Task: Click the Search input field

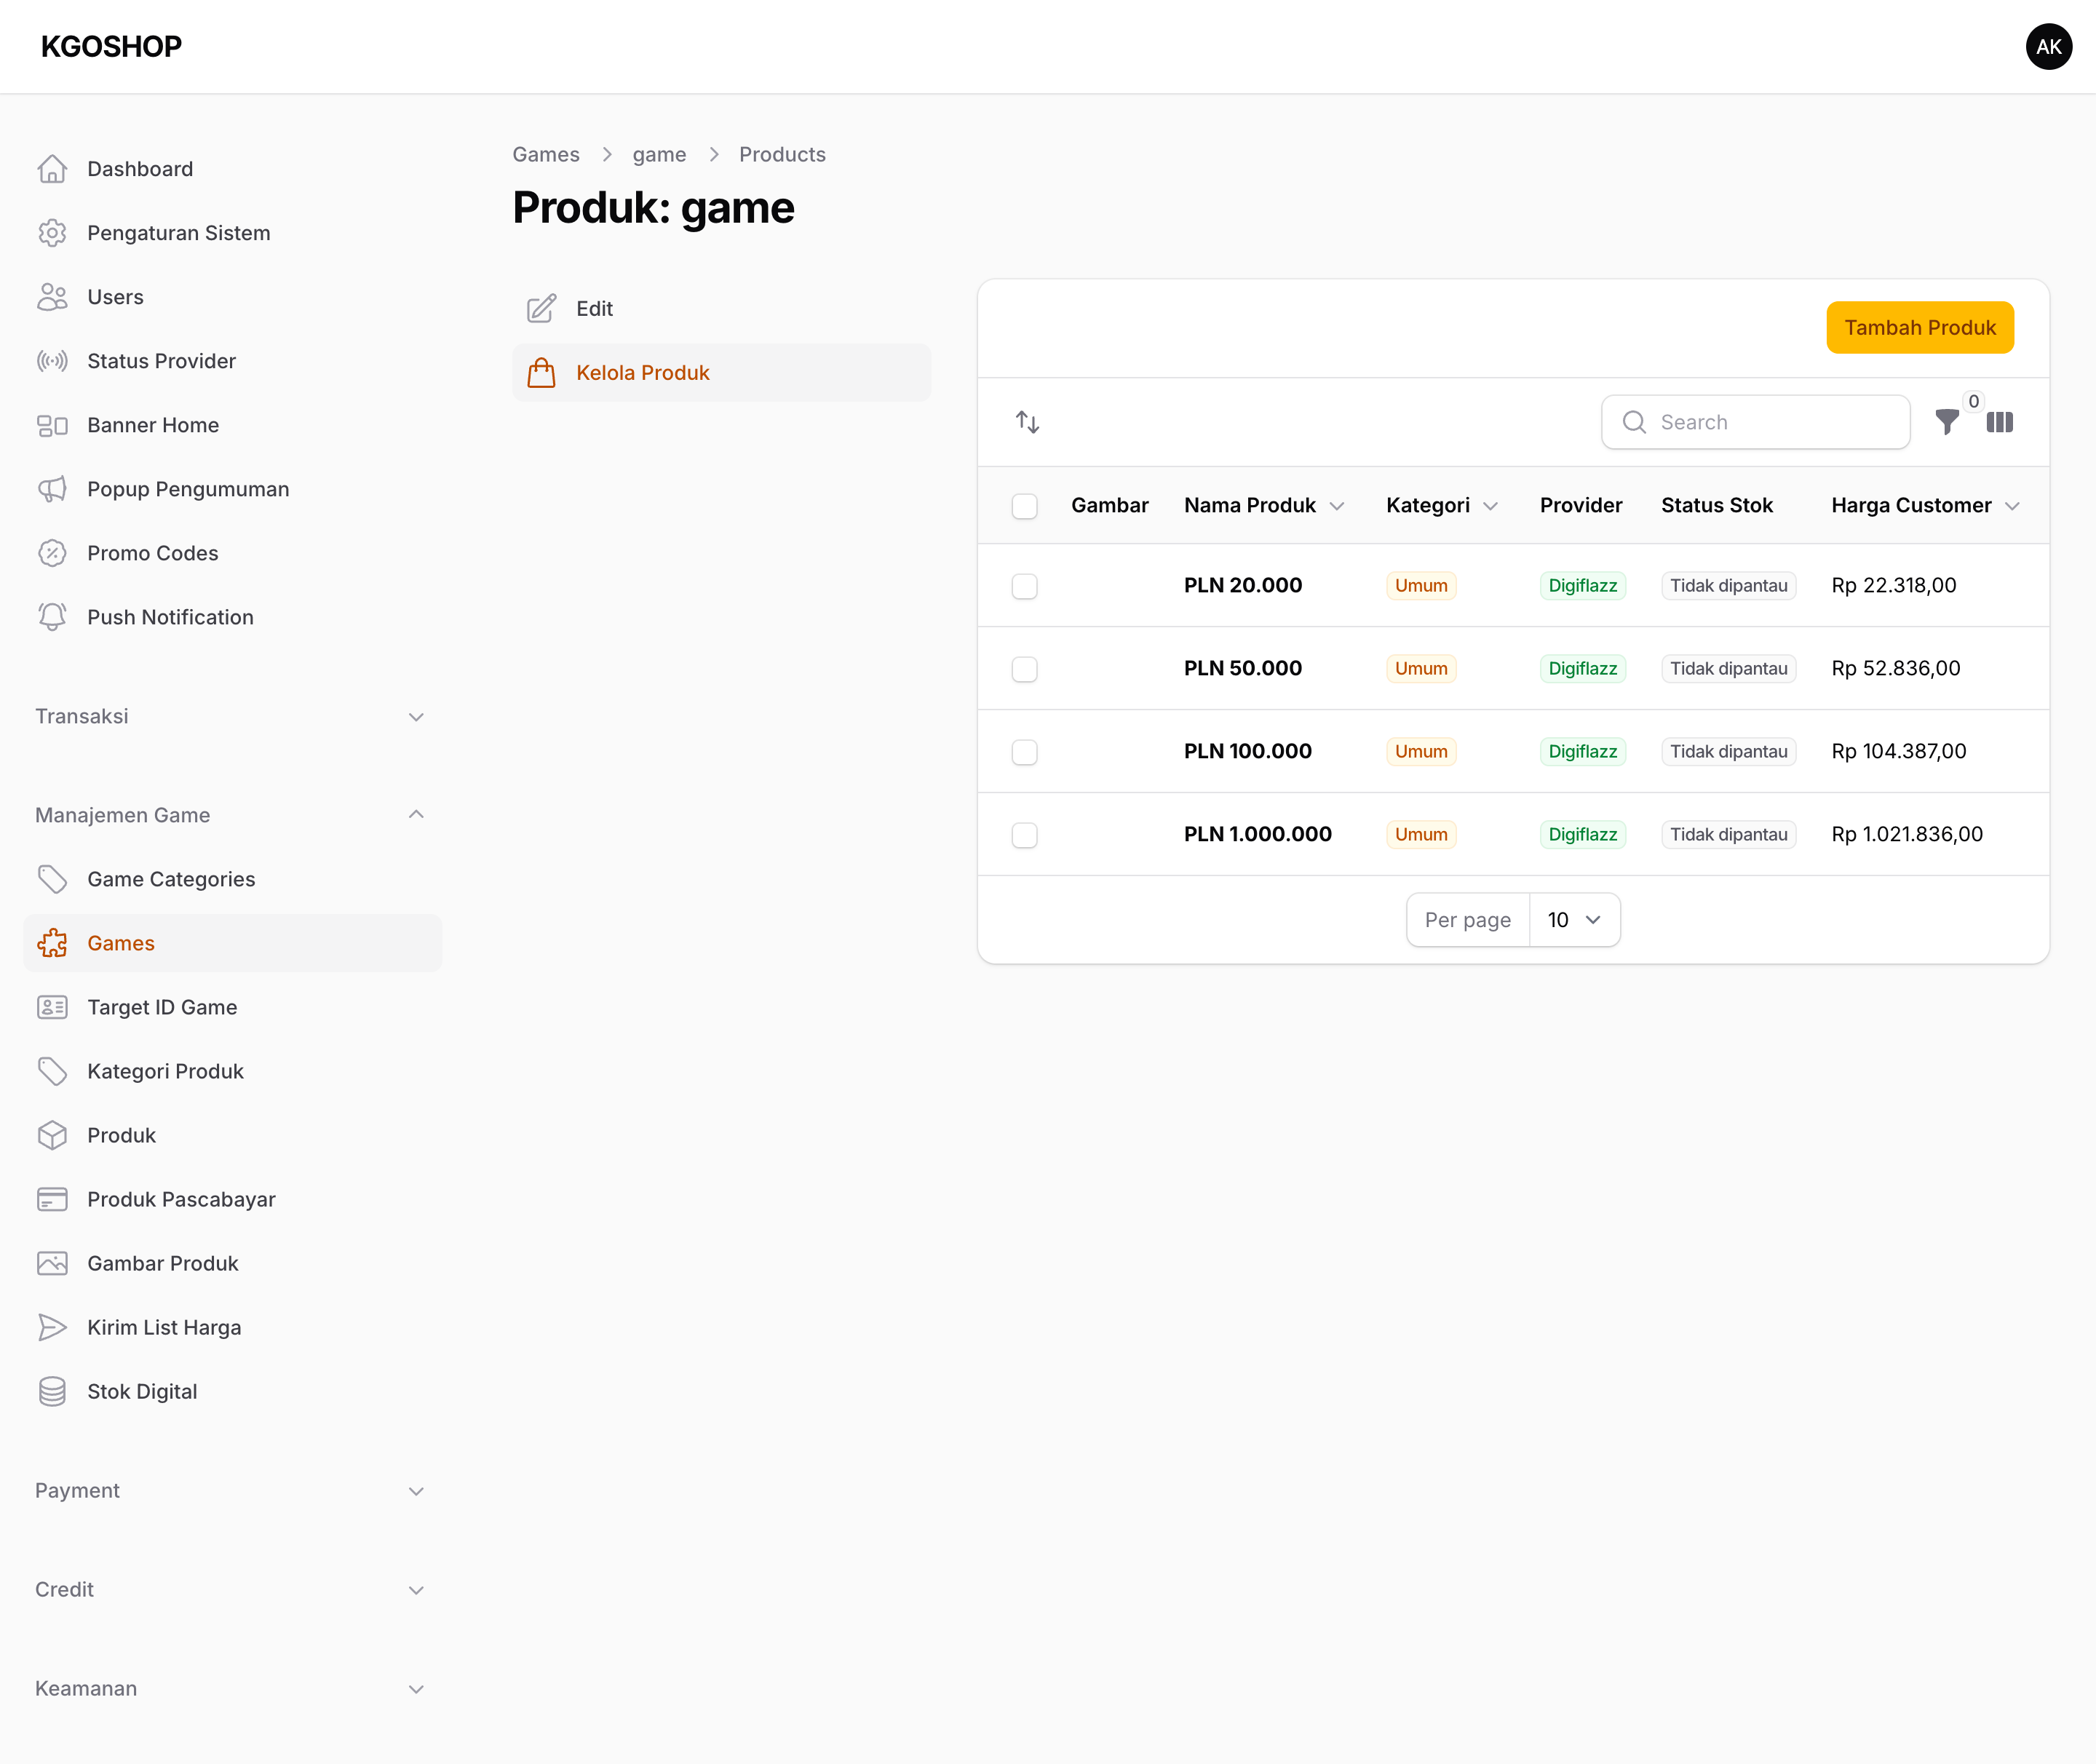Action: (x=1755, y=422)
